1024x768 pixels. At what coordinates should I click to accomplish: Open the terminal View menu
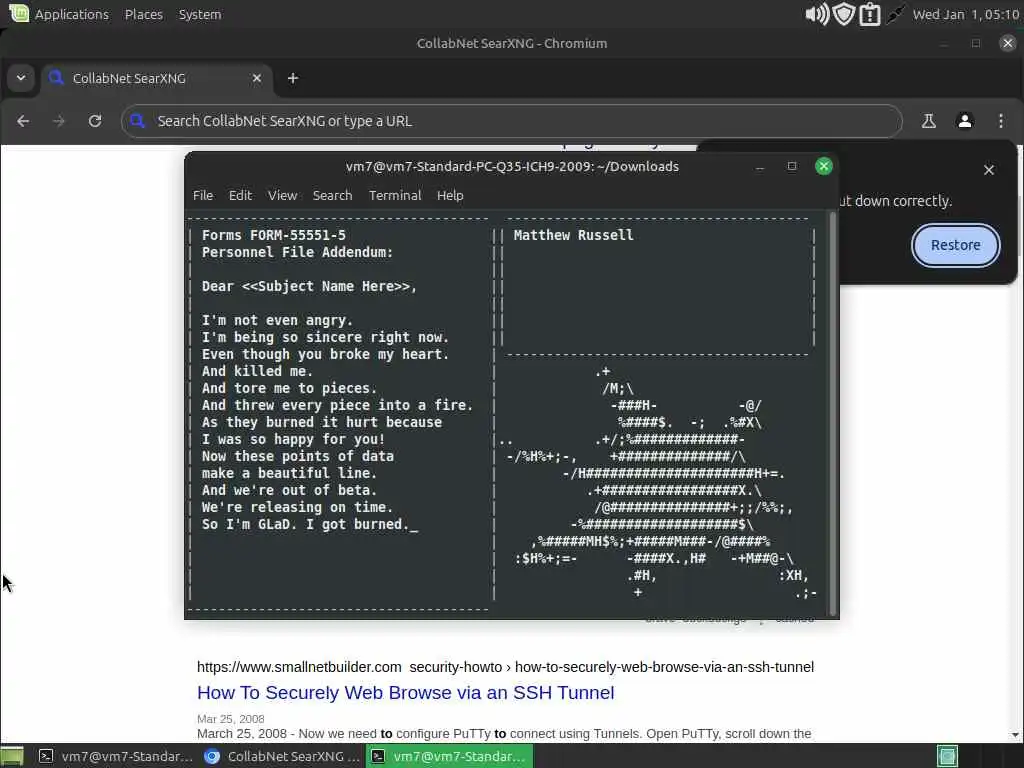tap(282, 195)
